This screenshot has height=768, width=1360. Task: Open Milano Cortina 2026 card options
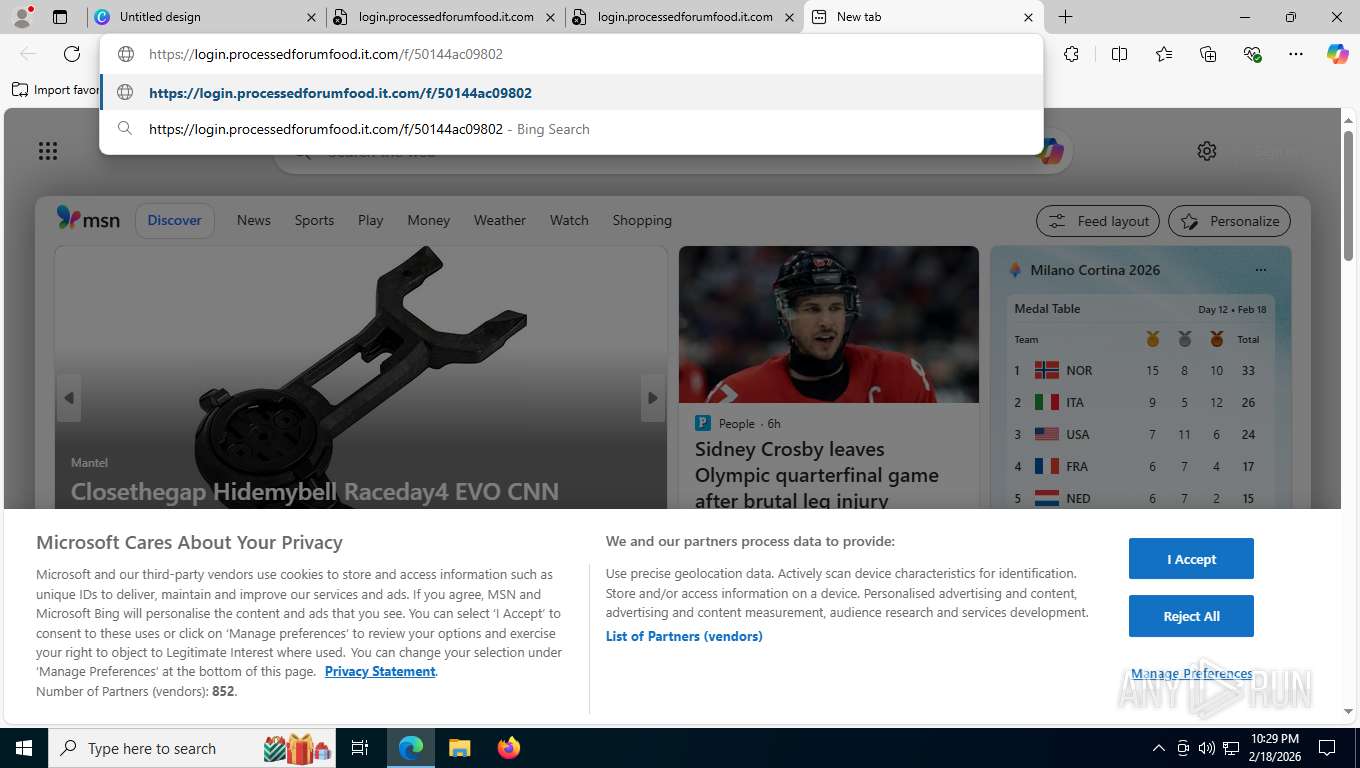[1261, 270]
